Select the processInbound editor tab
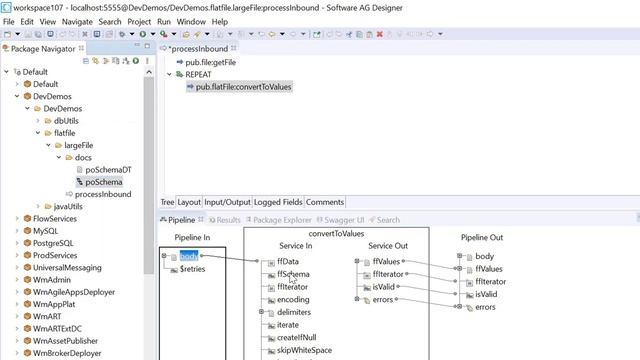The width and height of the screenshot is (640, 360). [x=198, y=49]
